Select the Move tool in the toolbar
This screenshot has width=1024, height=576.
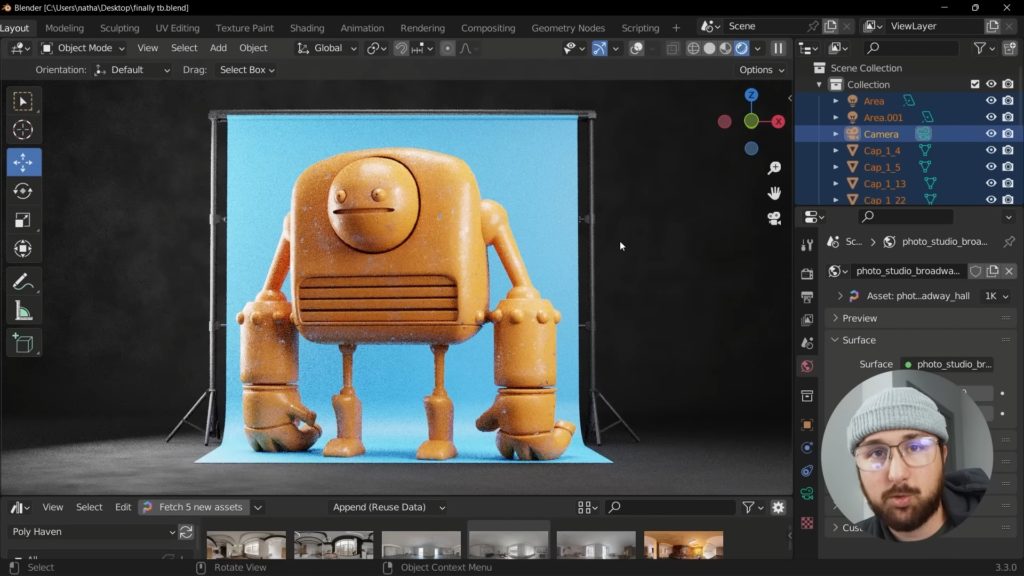[23, 162]
